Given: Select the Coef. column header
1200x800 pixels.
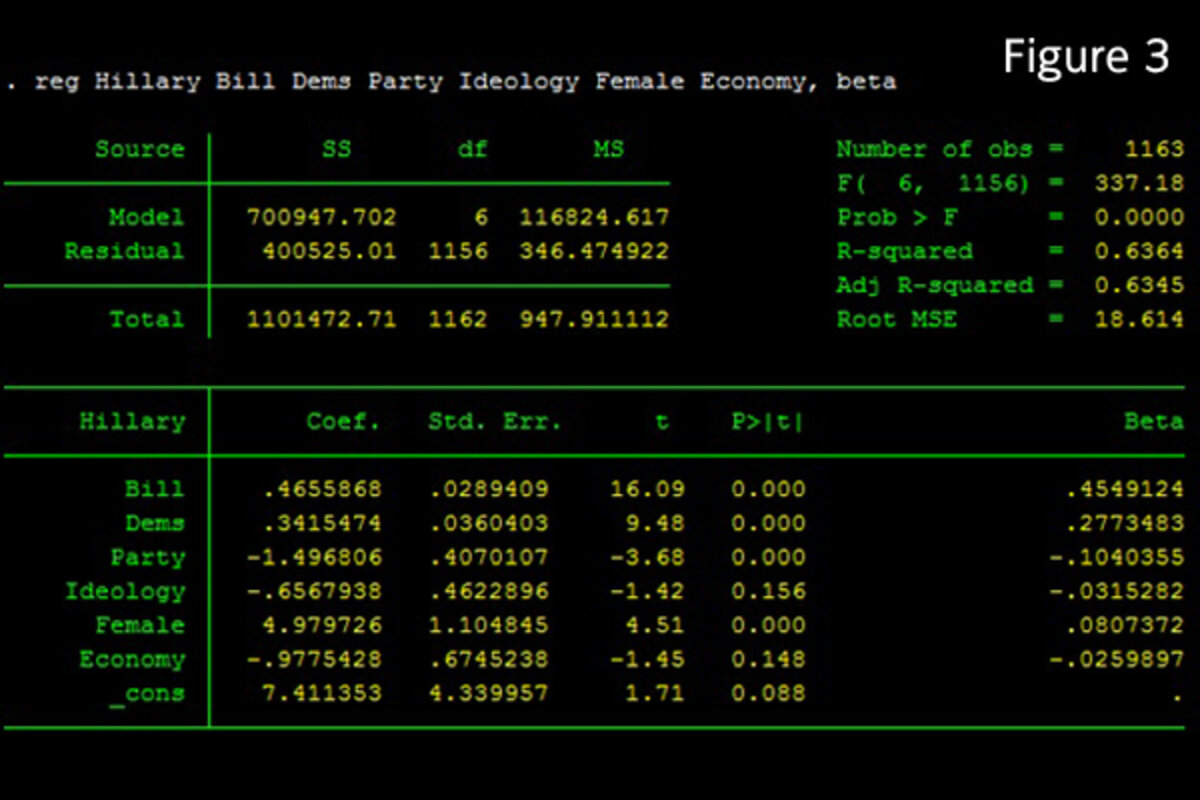Looking at the screenshot, I should pyautogui.click(x=343, y=422).
